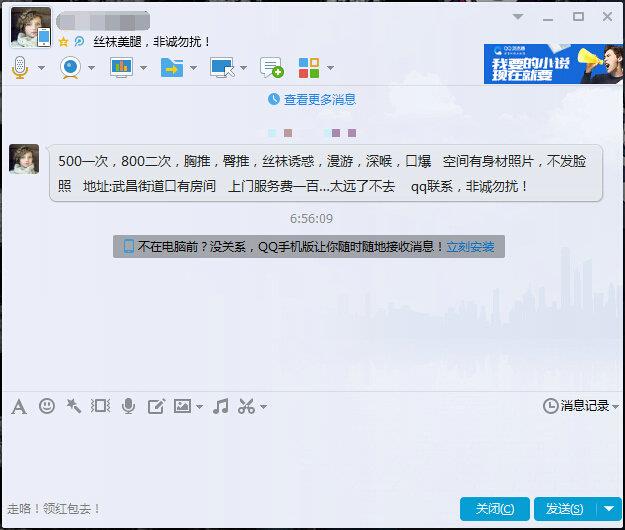Click the sender avatar beside the message
This screenshot has height=530, width=625.
coord(24,159)
